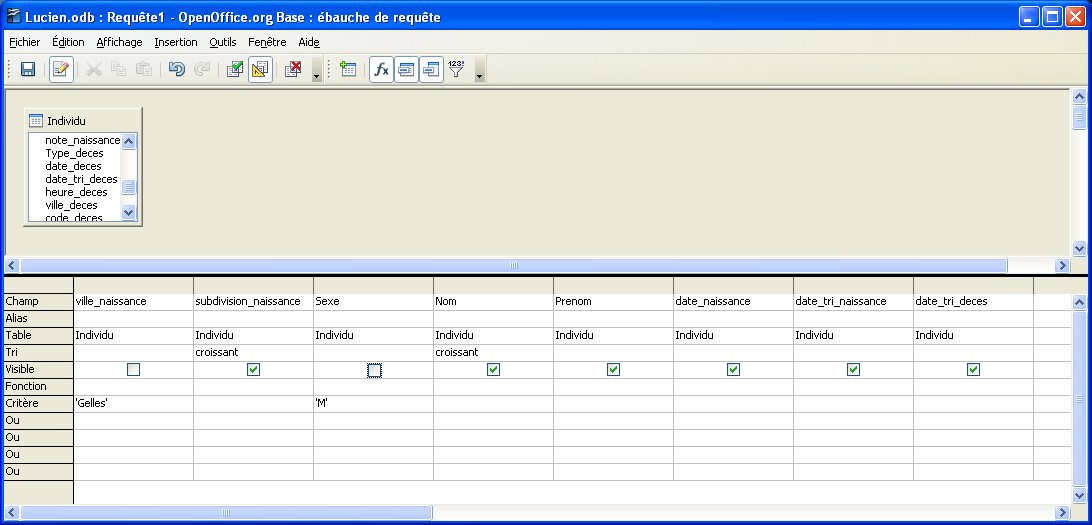The image size is (1092, 525).
Task: Select 'Type_deces' in Individu field list
Action: [x=74, y=153]
